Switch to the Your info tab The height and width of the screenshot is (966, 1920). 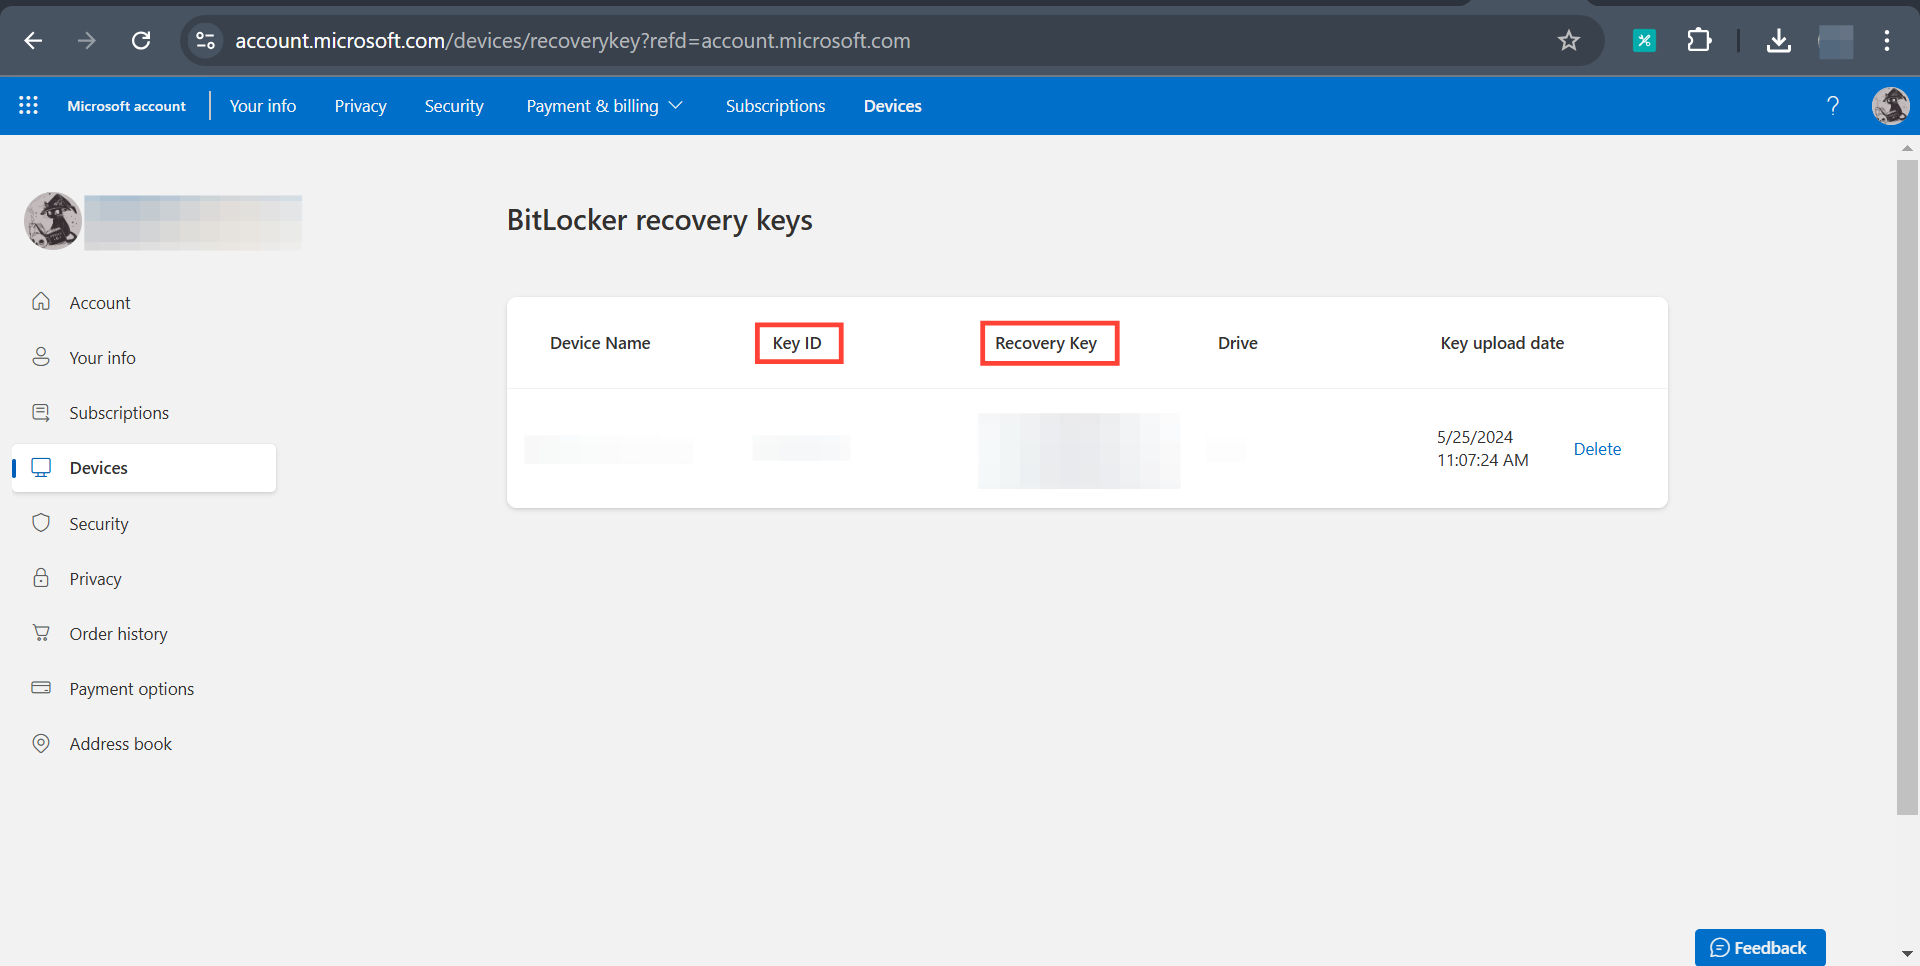pyautogui.click(x=262, y=105)
